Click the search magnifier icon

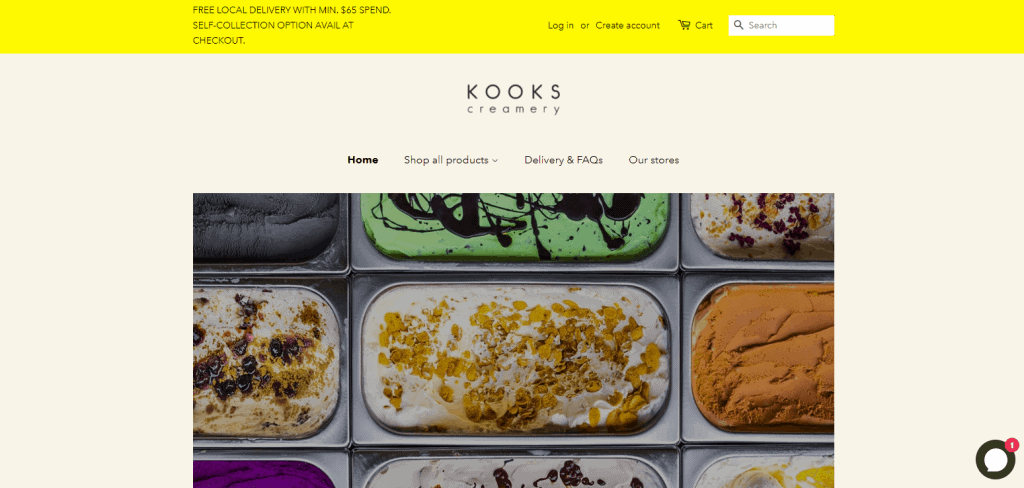(x=739, y=25)
